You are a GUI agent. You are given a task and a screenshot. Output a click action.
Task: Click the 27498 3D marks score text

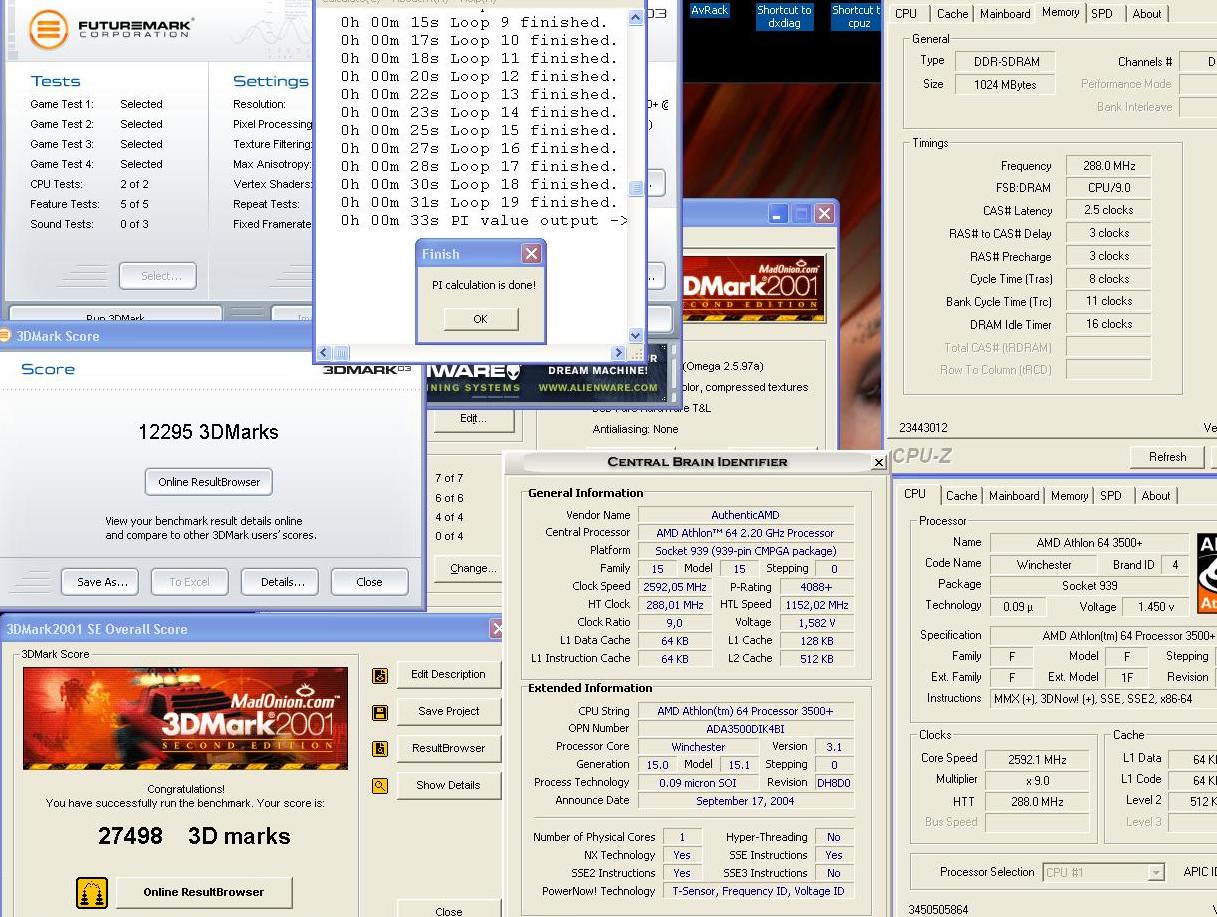pyautogui.click(x=194, y=836)
